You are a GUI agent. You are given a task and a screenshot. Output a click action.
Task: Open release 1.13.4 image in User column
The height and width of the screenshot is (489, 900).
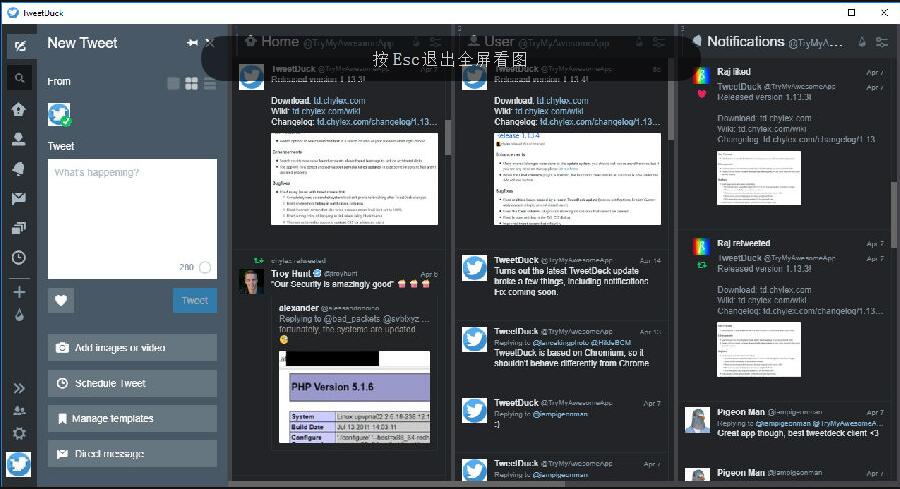(x=577, y=178)
